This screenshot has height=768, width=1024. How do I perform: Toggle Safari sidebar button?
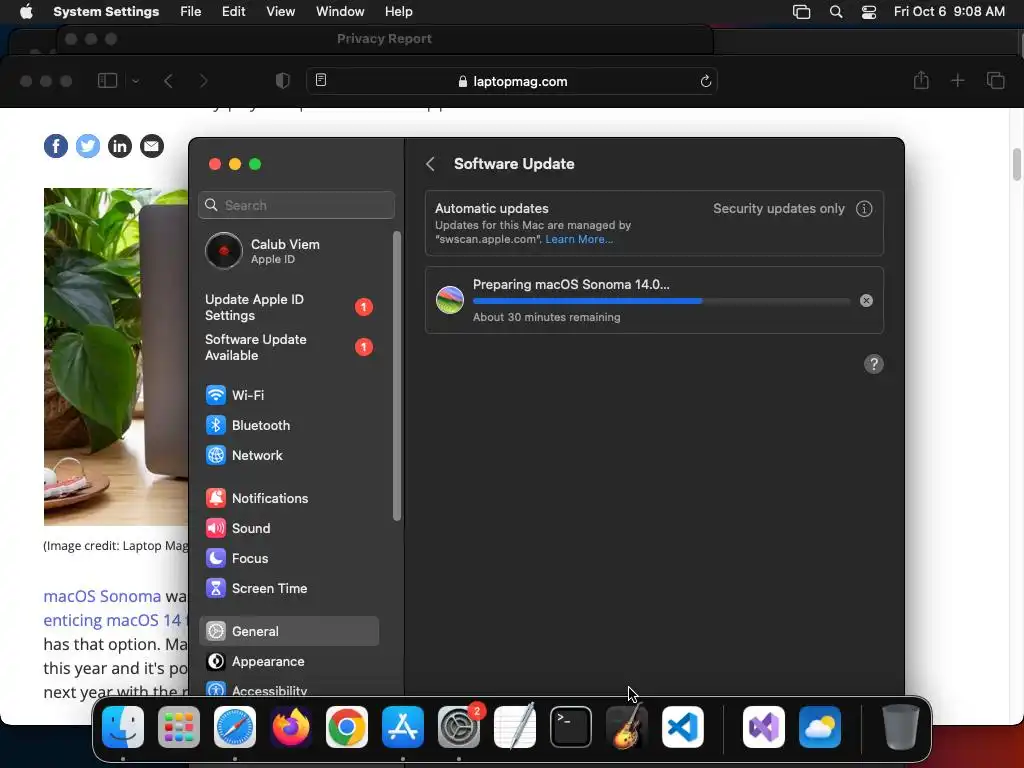[x=107, y=81]
